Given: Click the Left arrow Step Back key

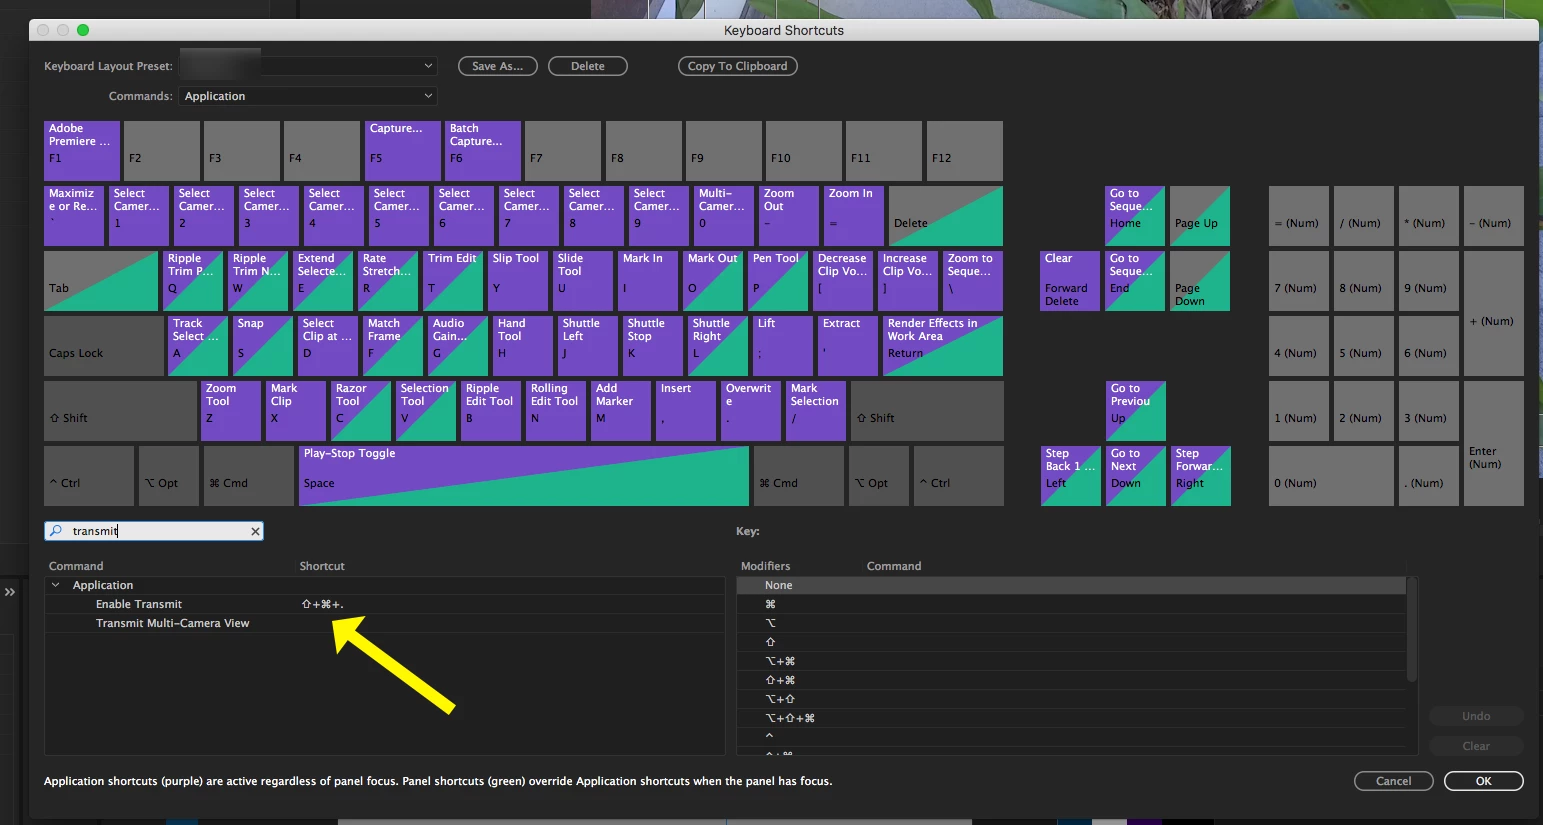Looking at the screenshot, I should [x=1070, y=475].
